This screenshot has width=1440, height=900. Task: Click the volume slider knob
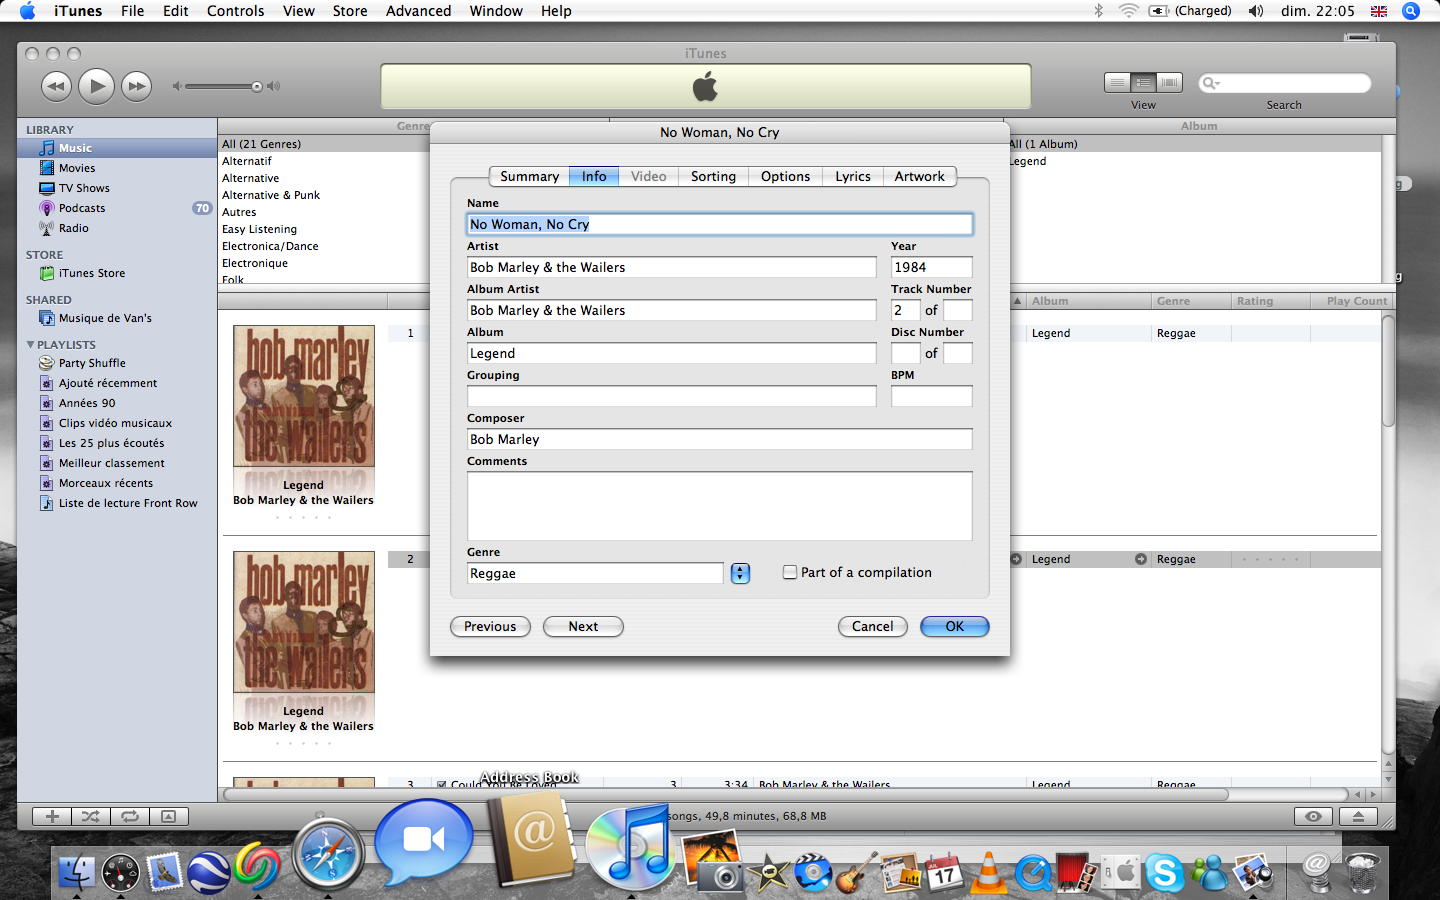pyautogui.click(x=257, y=87)
